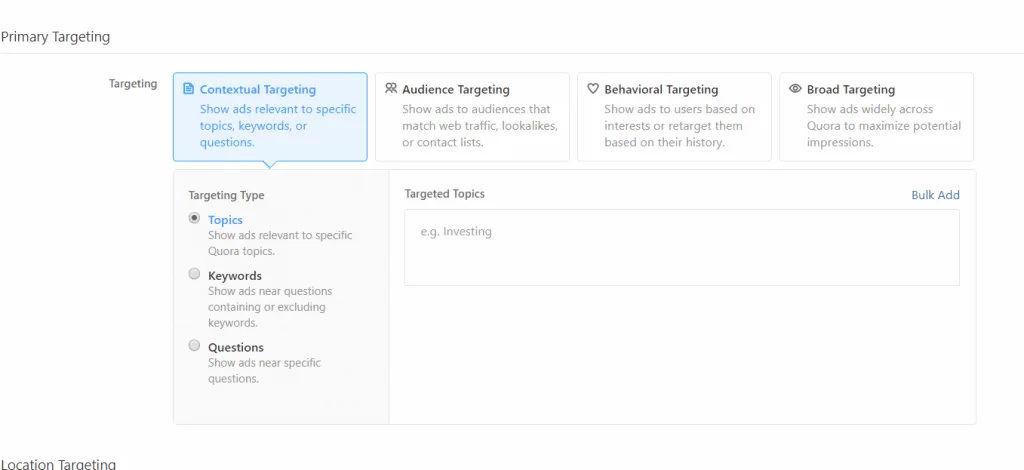1024x470 pixels.
Task: Select the Questions radio button
Action: pos(194,346)
